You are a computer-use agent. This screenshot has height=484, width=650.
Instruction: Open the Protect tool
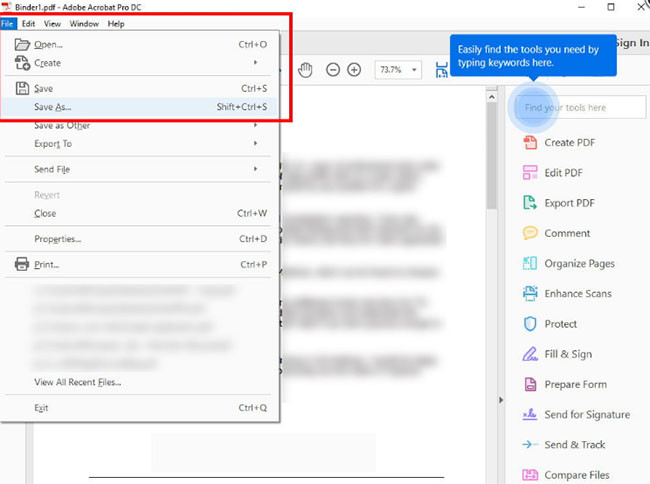(x=560, y=324)
